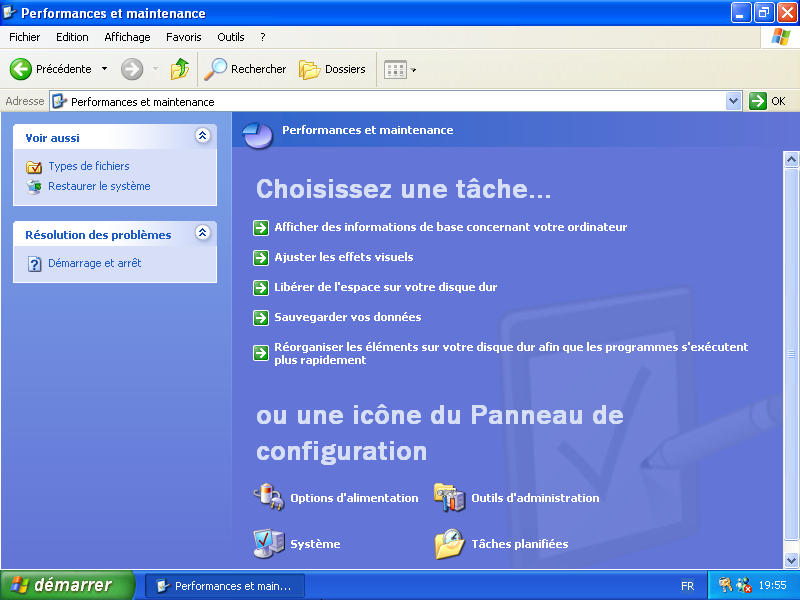This screenshot has width=800, height=600.
Task: Open Outils d'administration tools icon
Action: tap(449, 497)
